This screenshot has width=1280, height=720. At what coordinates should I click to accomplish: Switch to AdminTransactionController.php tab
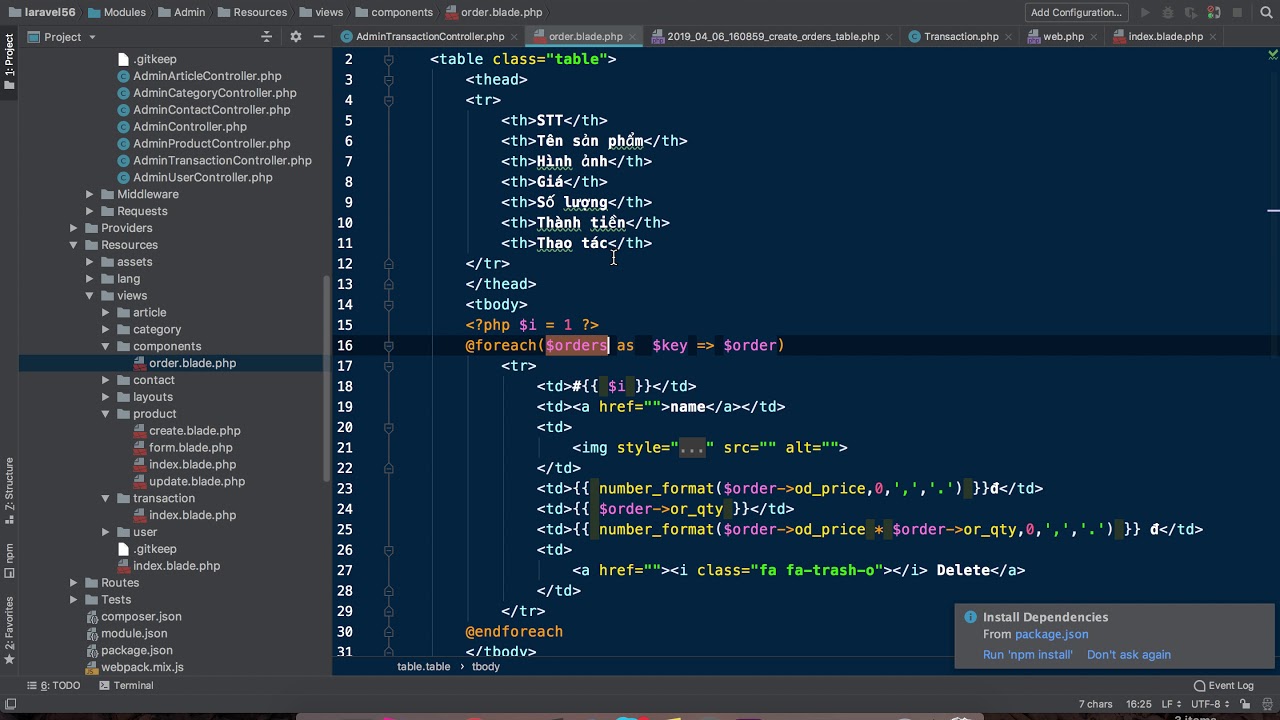click(430, 37)
